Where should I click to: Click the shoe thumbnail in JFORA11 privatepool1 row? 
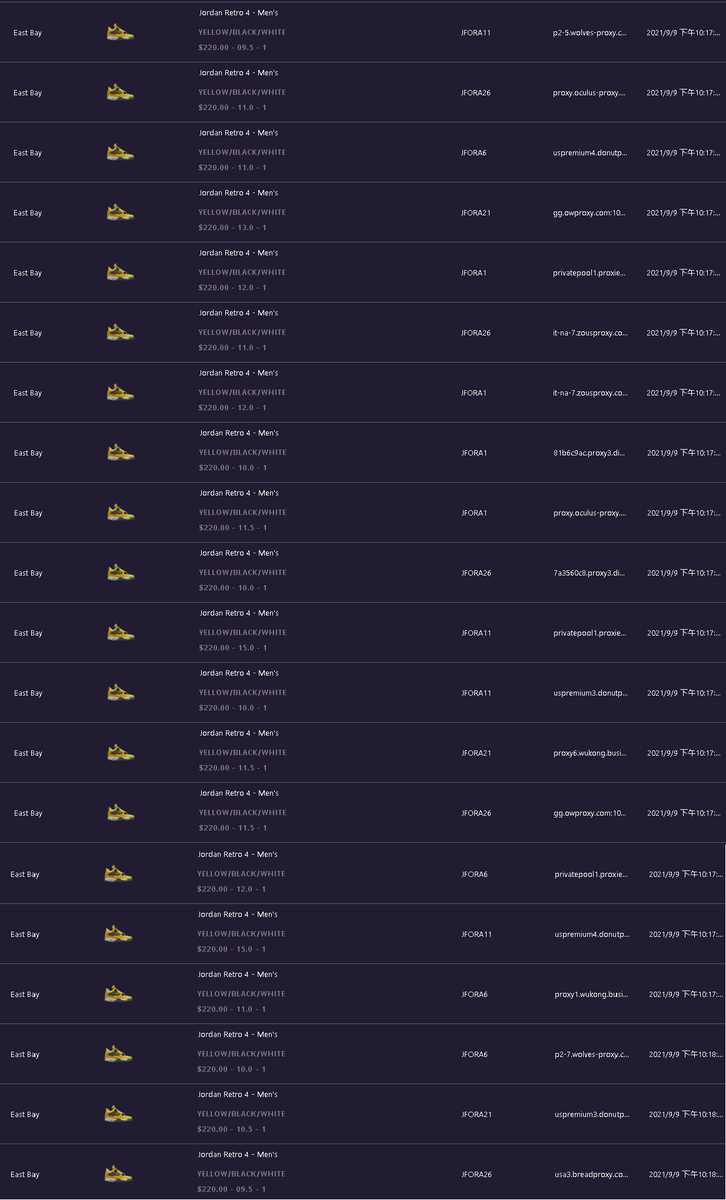tap(120, 633)
